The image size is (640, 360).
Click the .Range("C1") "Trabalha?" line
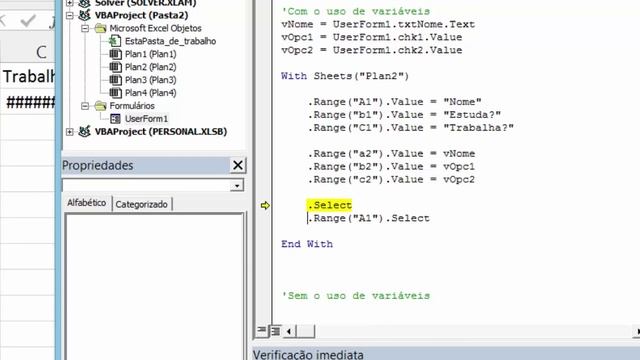point(411,128)
